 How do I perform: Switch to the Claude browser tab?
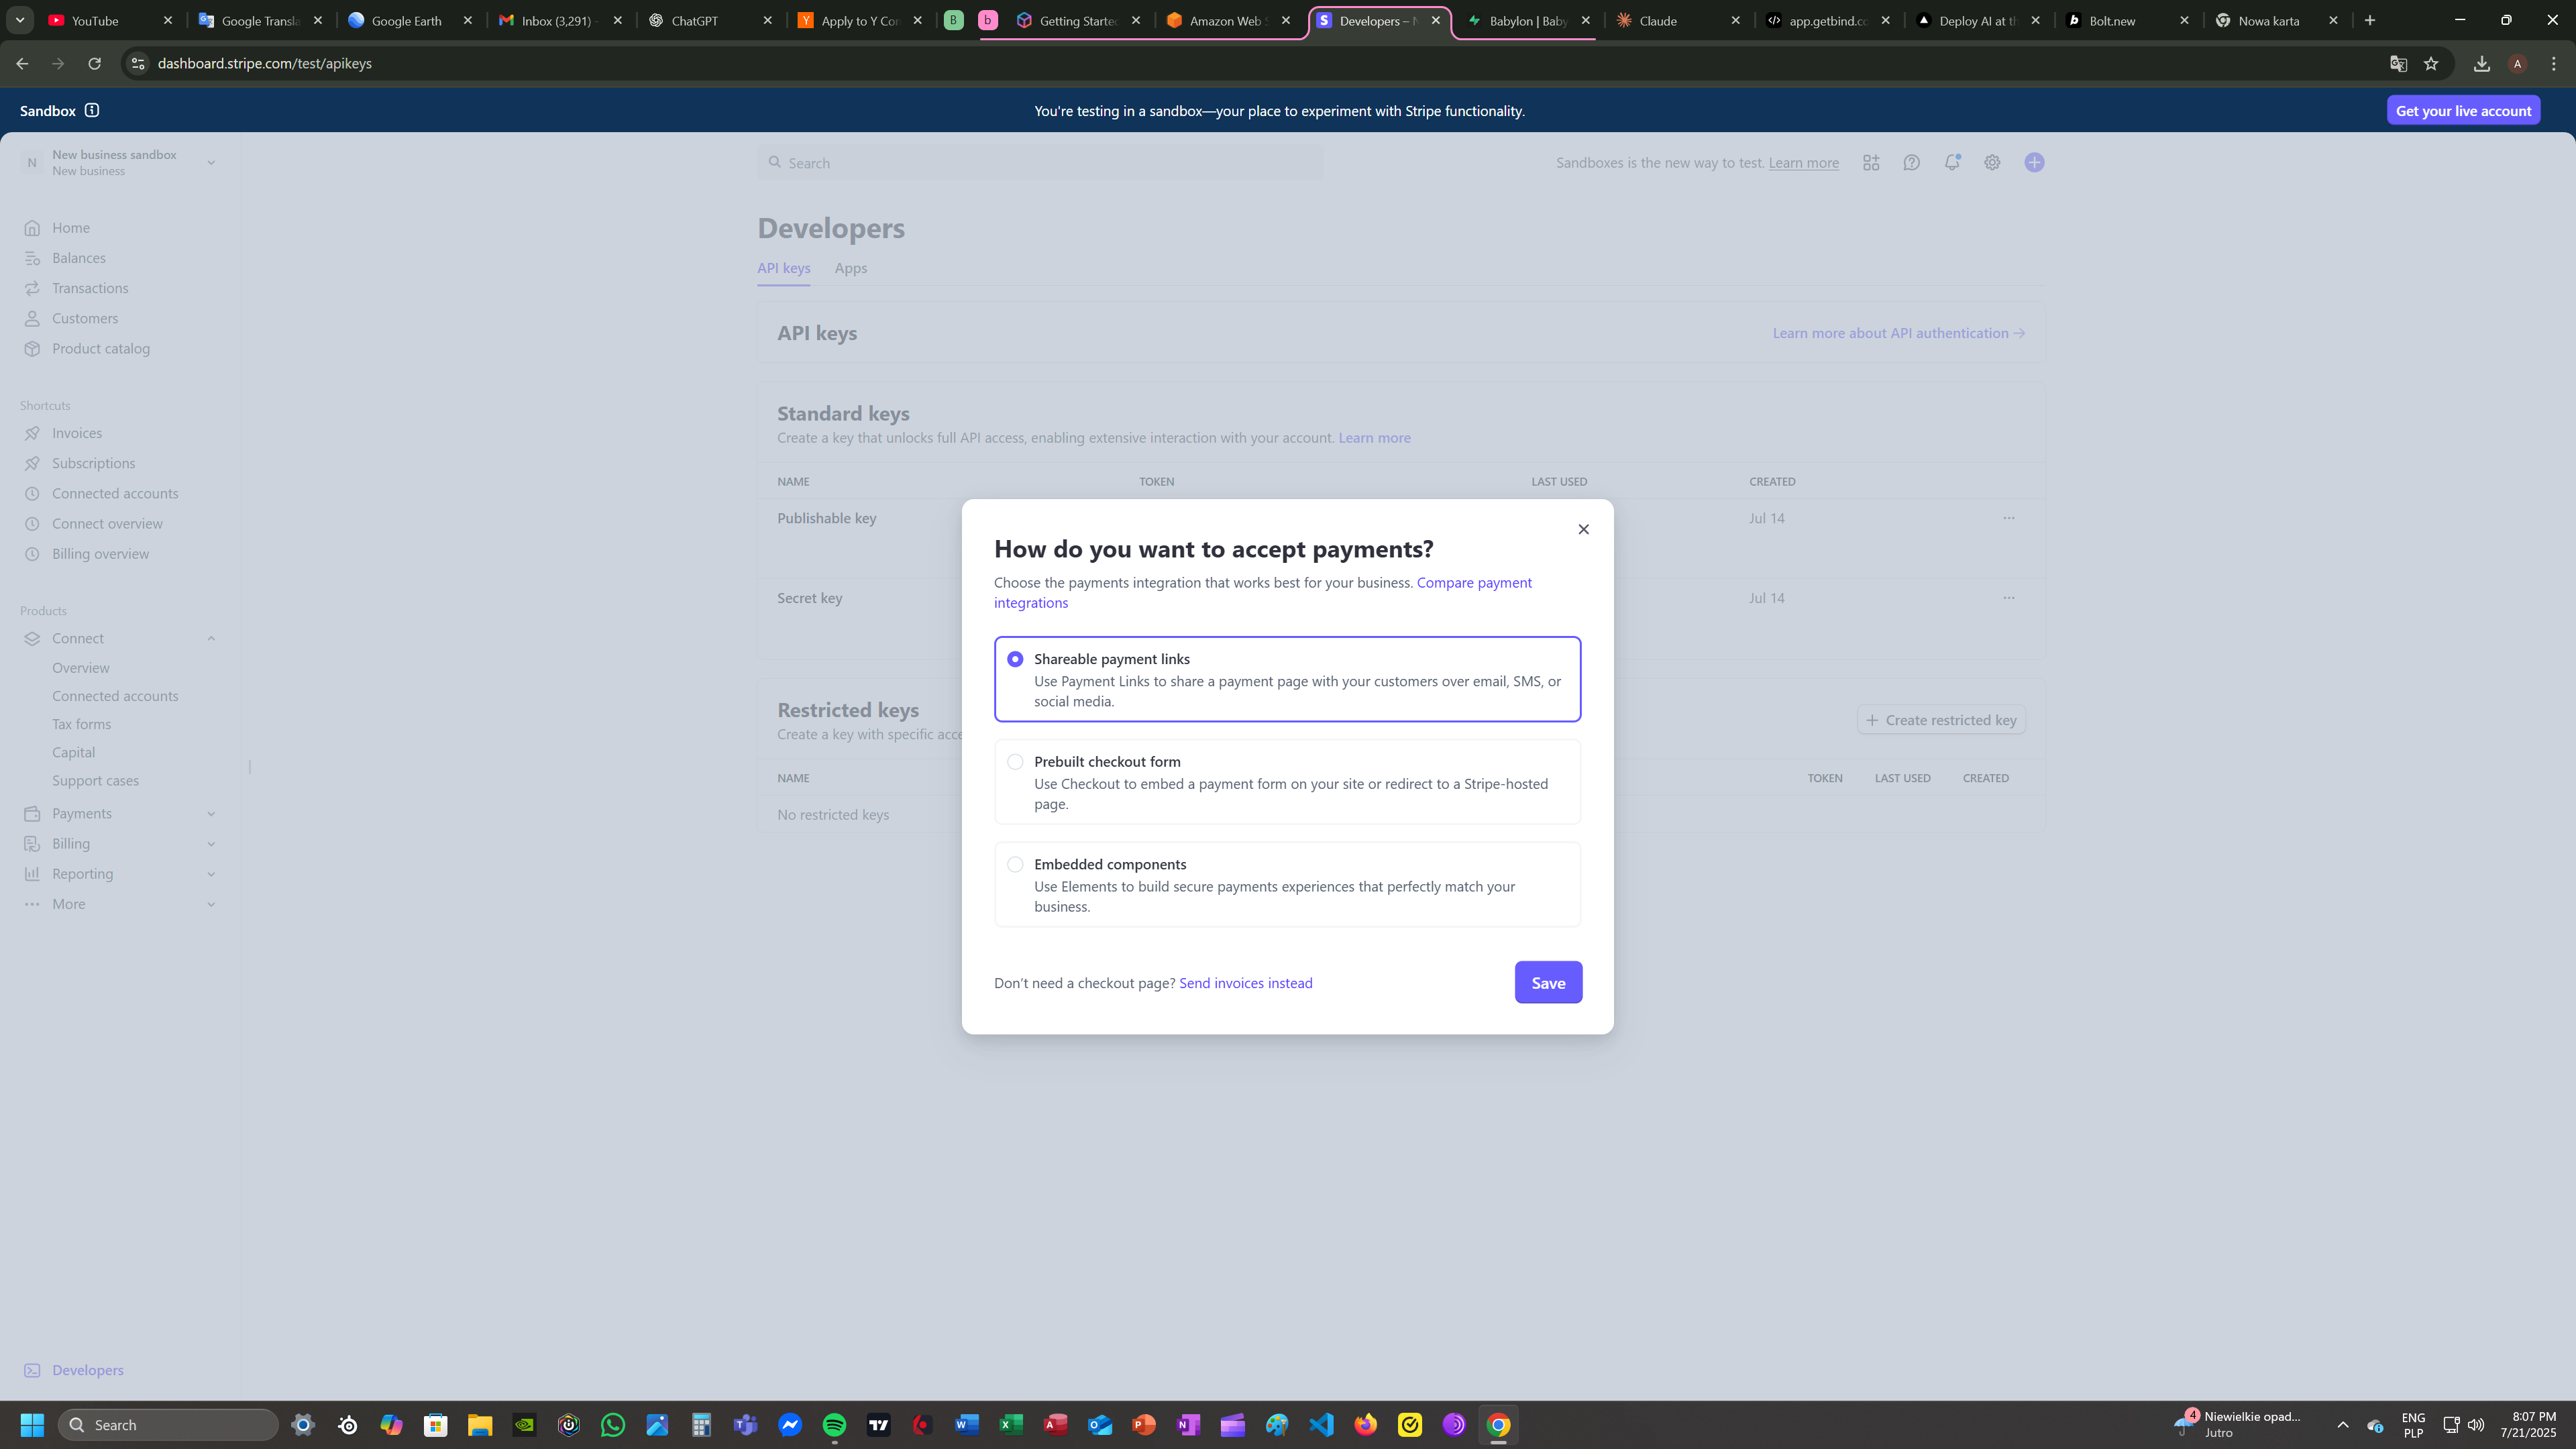pyautogui.click(x=1658, y=21)
